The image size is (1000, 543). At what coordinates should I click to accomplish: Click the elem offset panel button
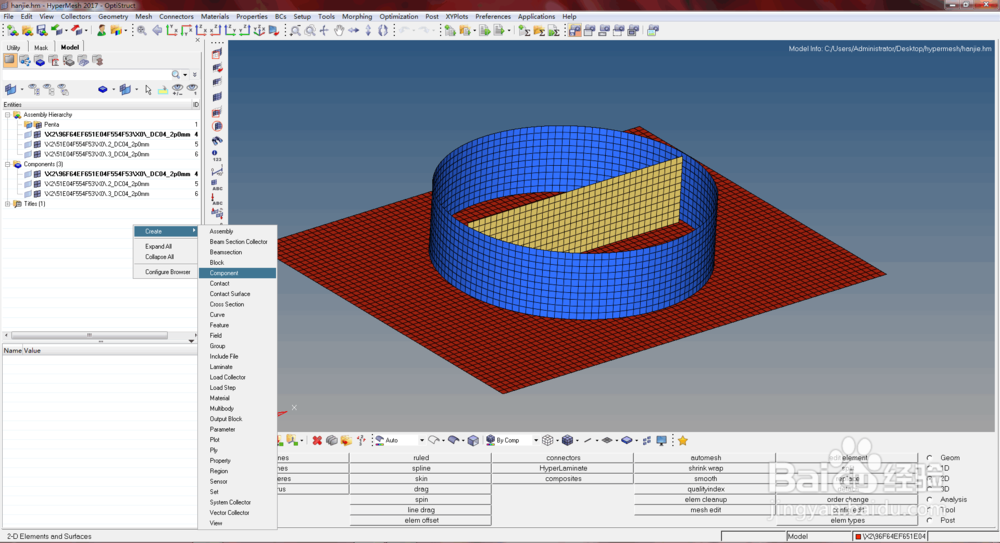tap(421, 520)
